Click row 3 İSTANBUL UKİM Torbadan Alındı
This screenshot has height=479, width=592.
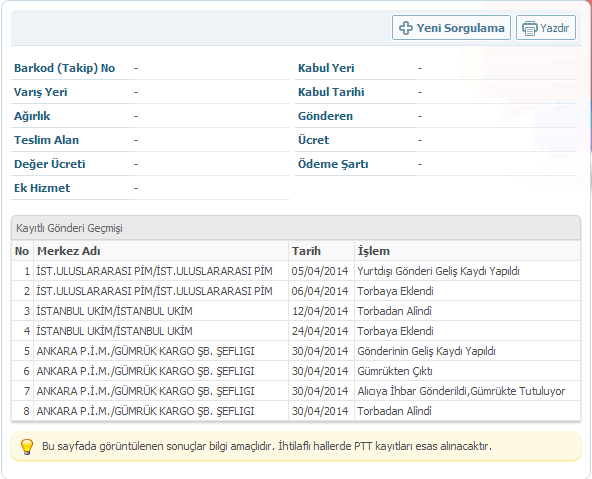(296, 311)
